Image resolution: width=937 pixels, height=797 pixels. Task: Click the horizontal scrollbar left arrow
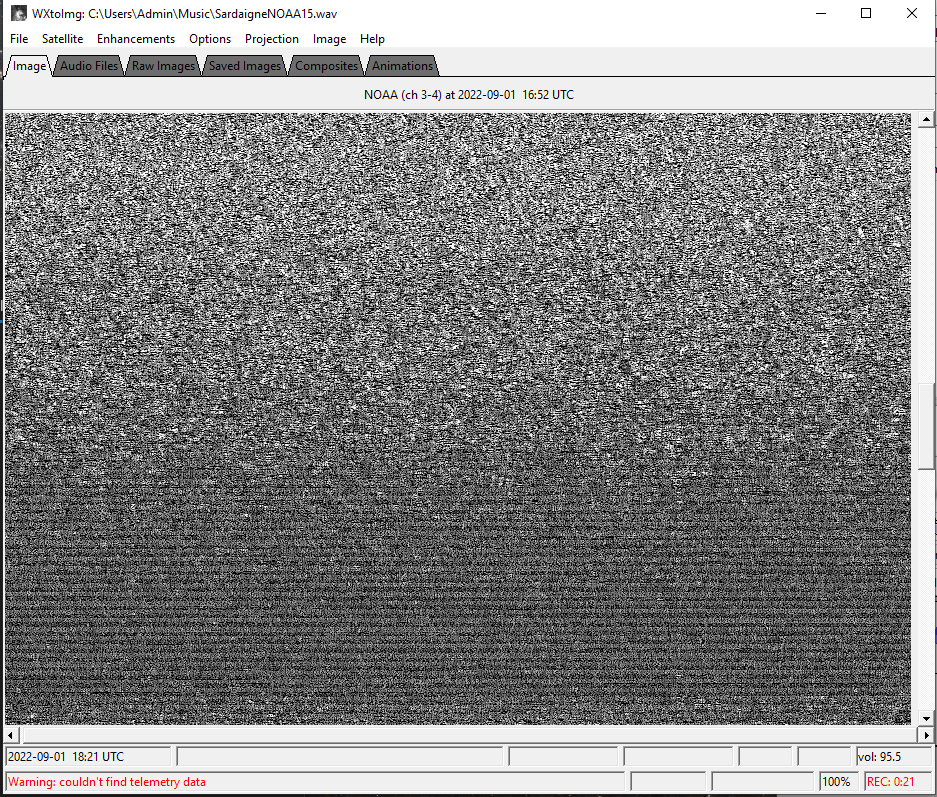(x=12, y=735)
